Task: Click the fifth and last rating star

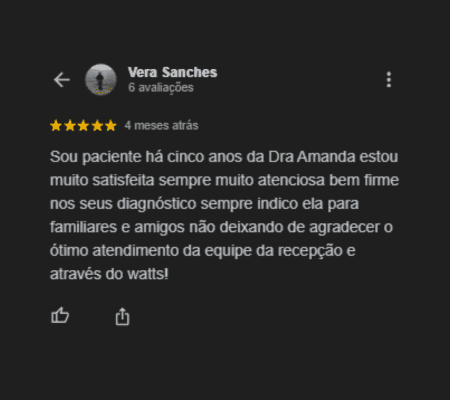Action: [x=111, y=126]
